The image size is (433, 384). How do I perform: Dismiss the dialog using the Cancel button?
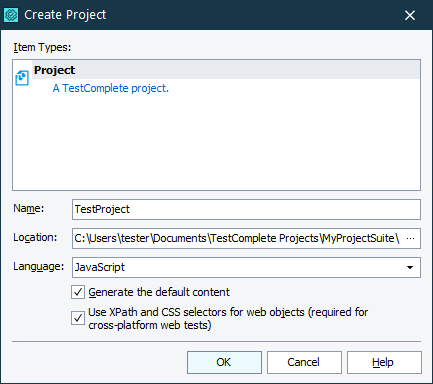(x=304, y=362)
